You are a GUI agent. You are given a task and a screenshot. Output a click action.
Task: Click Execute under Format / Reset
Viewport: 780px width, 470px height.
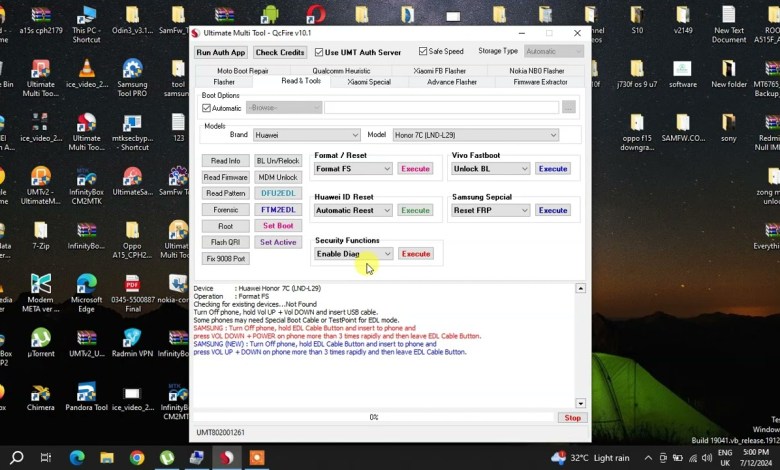(x=415, y=169)
